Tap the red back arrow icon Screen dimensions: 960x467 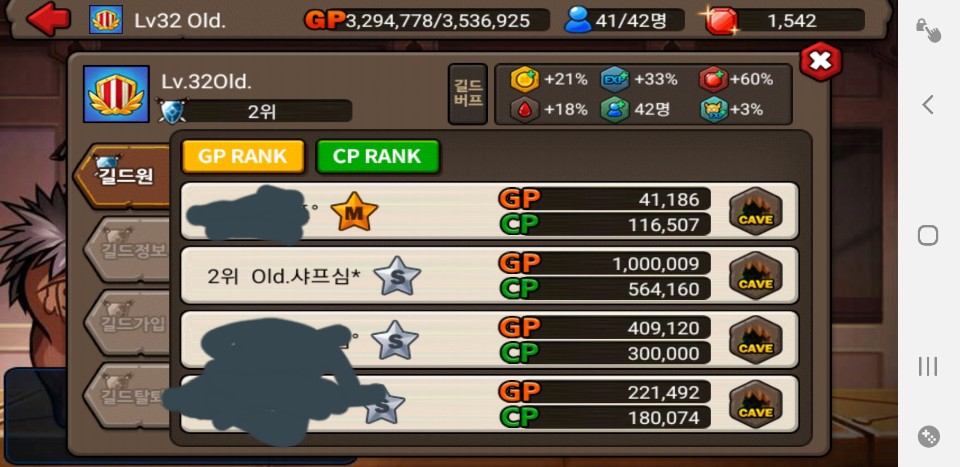pyautogui.click(x=48, y=19)
